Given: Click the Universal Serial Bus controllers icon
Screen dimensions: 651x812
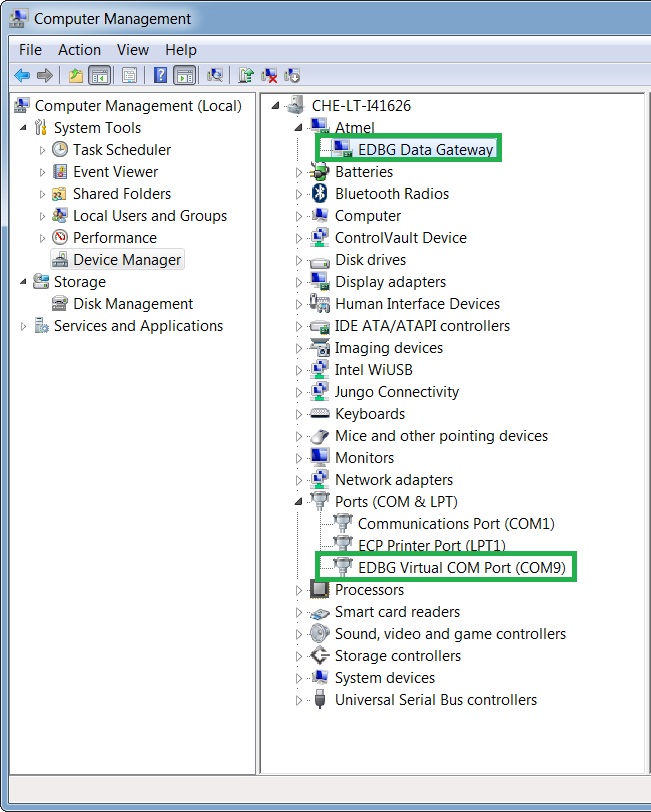Looking at the screenshot, I should [320, 699].
